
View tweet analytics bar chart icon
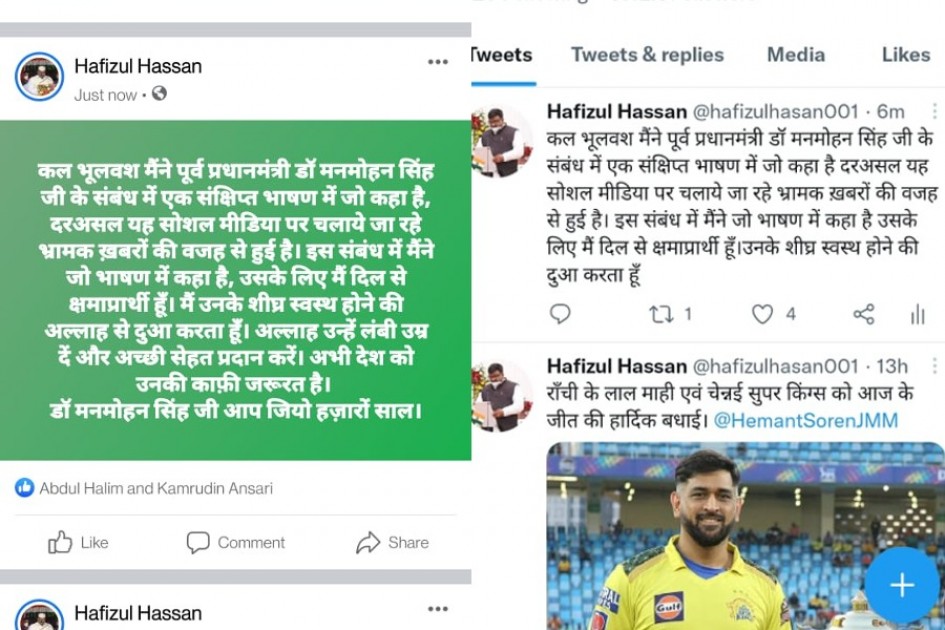point(917,314)
